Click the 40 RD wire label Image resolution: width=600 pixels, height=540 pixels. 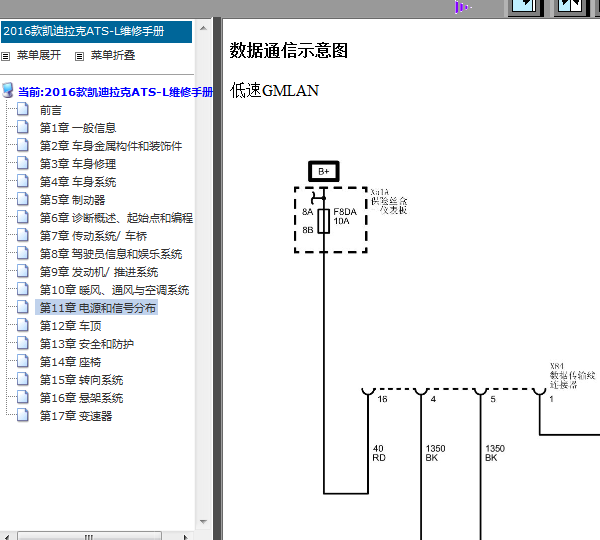click(x=378, y=453)
